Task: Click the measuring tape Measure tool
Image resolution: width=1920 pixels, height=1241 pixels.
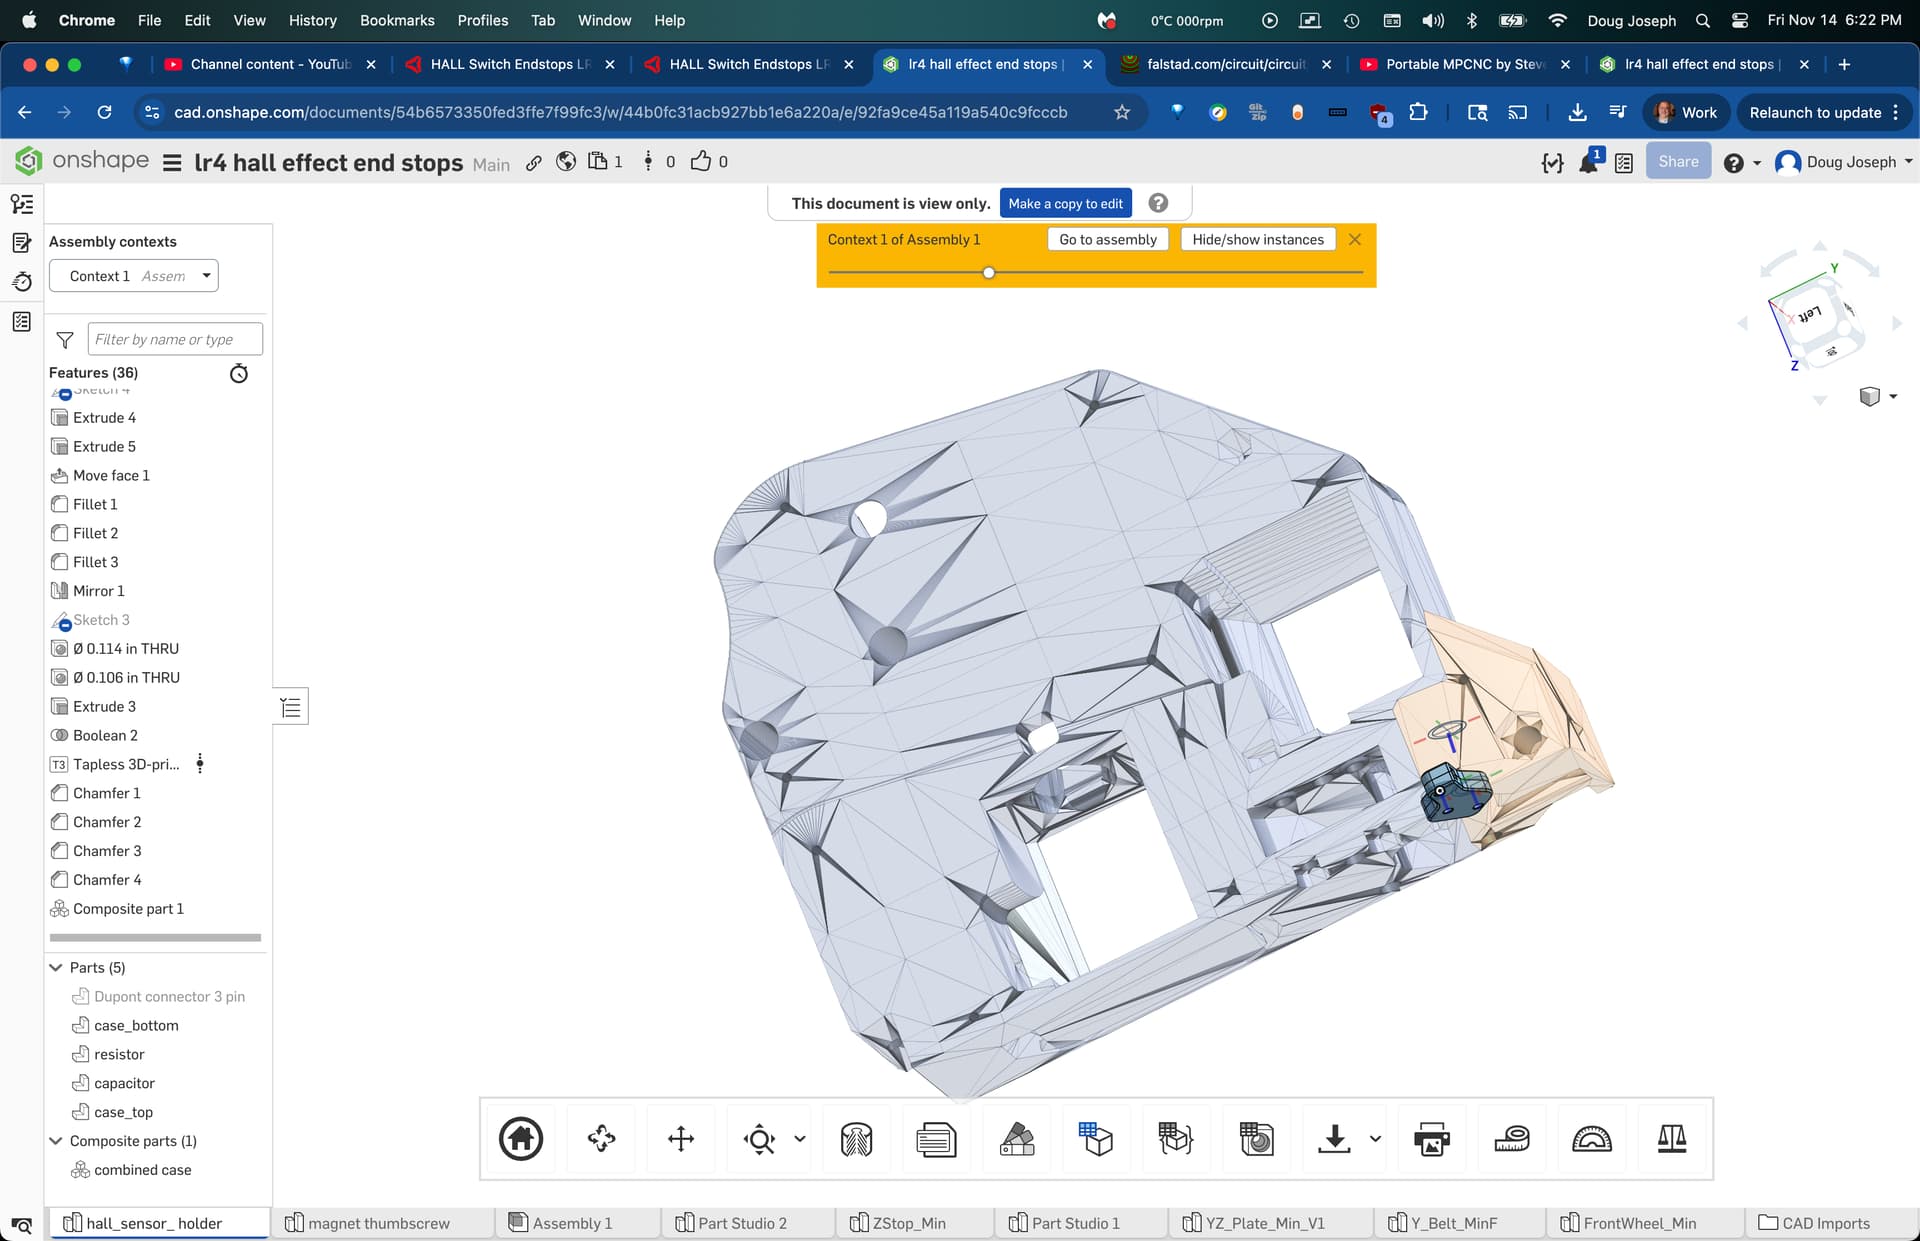Action: coord(1511,1138)
